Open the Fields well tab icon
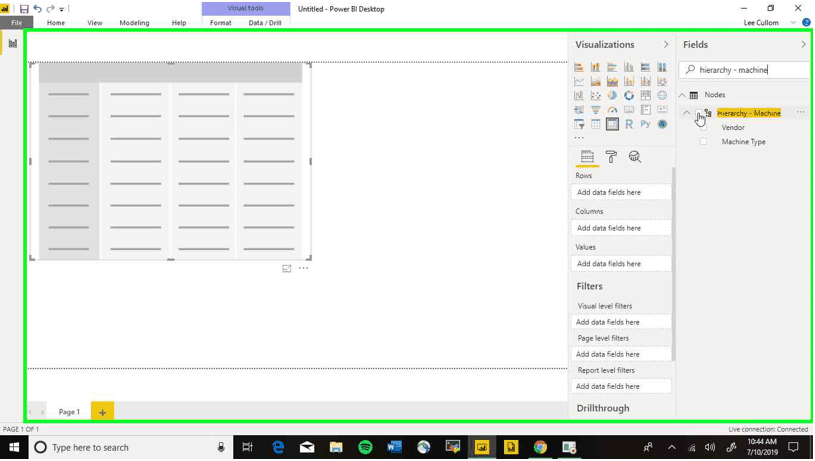The width and height of the screenshot is (815, 461). click(x=587, y=156)
